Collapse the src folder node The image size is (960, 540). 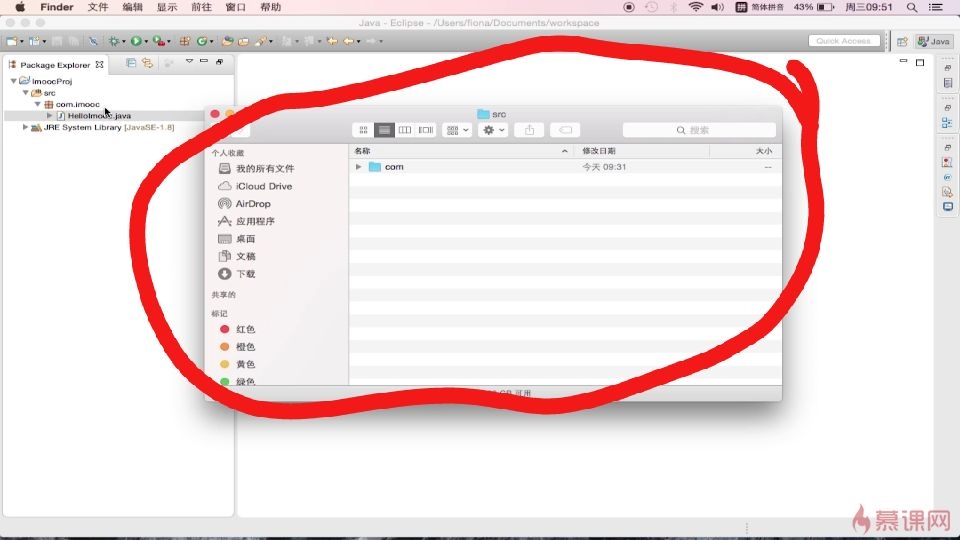[x=26, y=92]
